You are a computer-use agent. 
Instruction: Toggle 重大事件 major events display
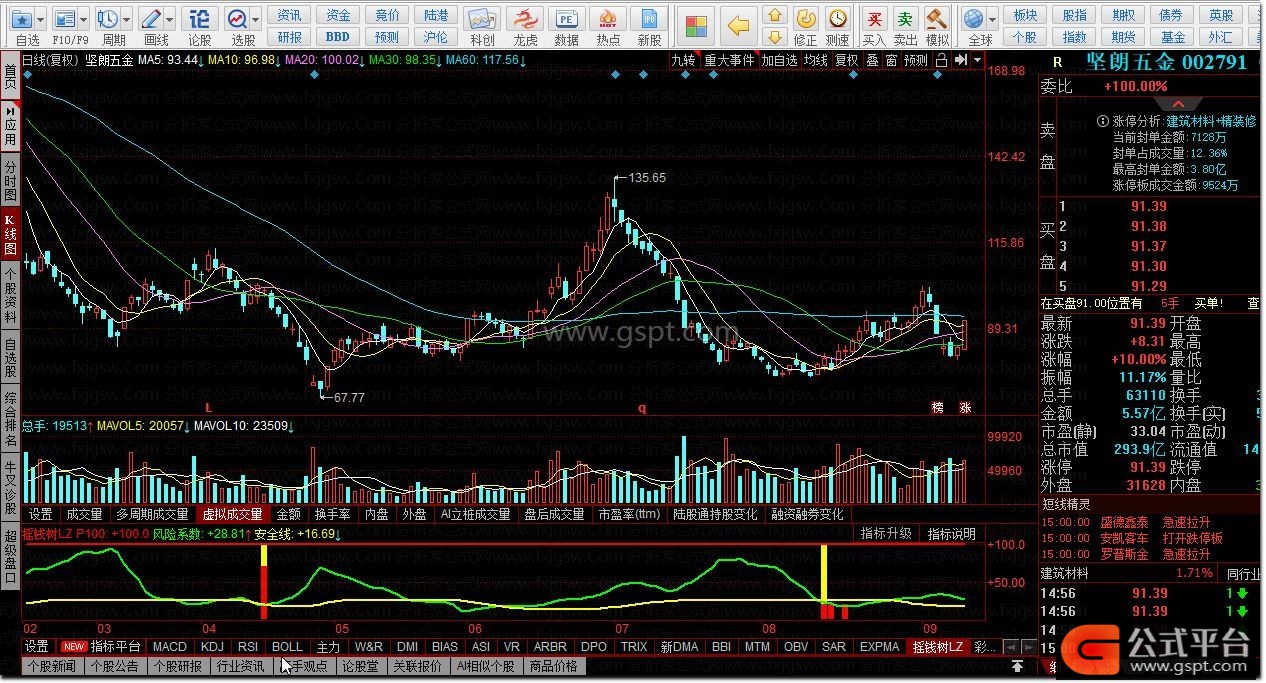click(x=729, y=60)
